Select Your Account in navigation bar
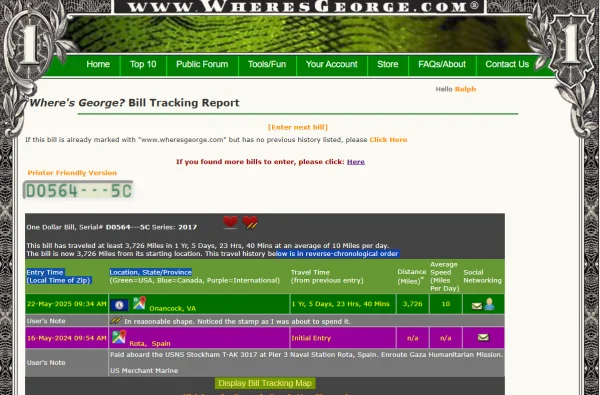This screenshot has height=395, width=600. [x=331, y=64]
